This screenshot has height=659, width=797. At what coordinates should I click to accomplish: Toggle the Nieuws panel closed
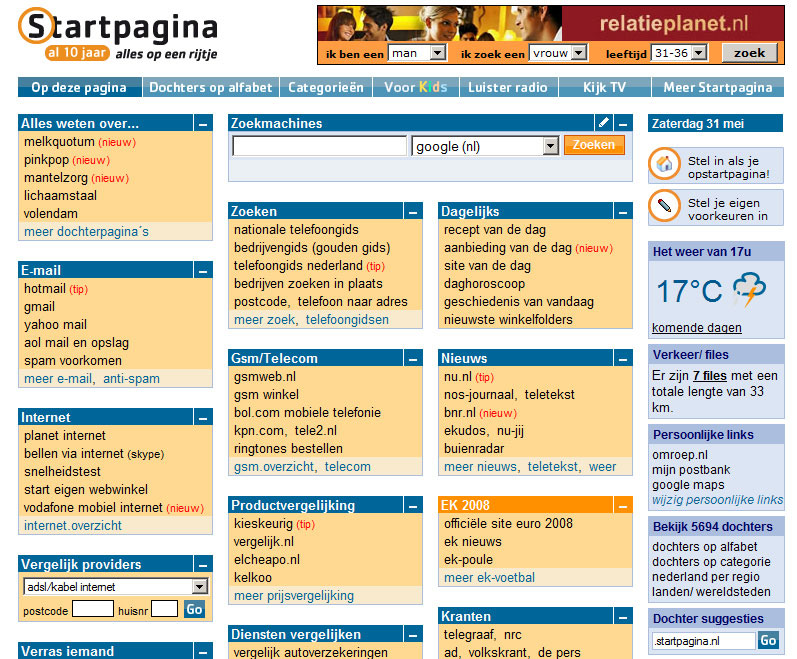pos(624,359)
